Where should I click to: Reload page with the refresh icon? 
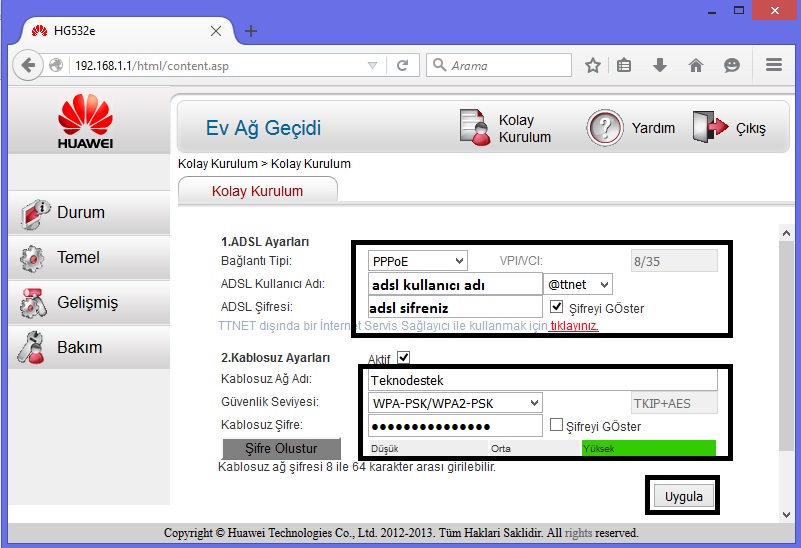(x=403, y=65)
